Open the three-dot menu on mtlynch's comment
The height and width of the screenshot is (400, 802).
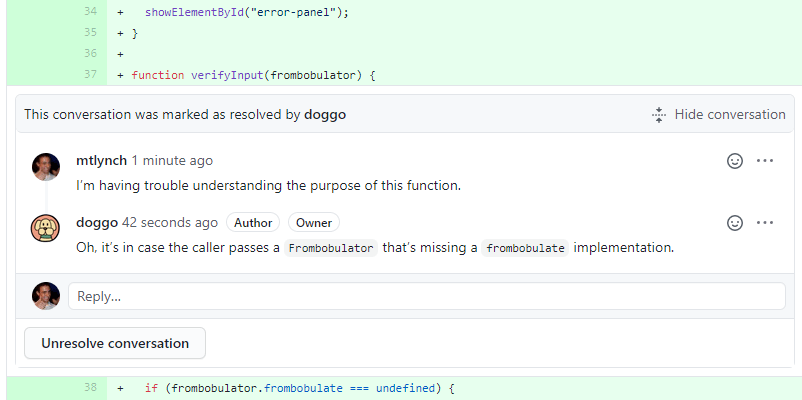(765, 161)
